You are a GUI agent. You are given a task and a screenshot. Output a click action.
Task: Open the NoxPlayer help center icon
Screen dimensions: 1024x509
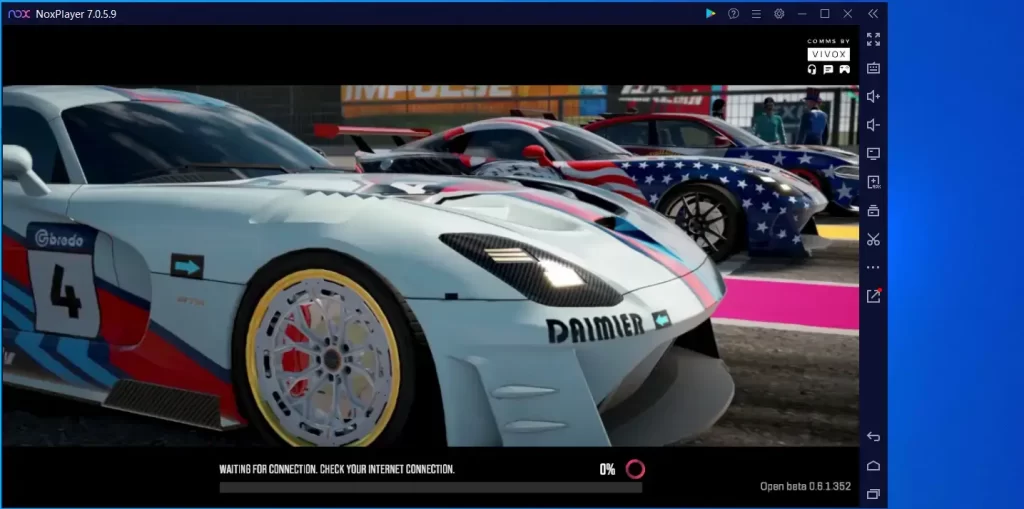(733, 14)
